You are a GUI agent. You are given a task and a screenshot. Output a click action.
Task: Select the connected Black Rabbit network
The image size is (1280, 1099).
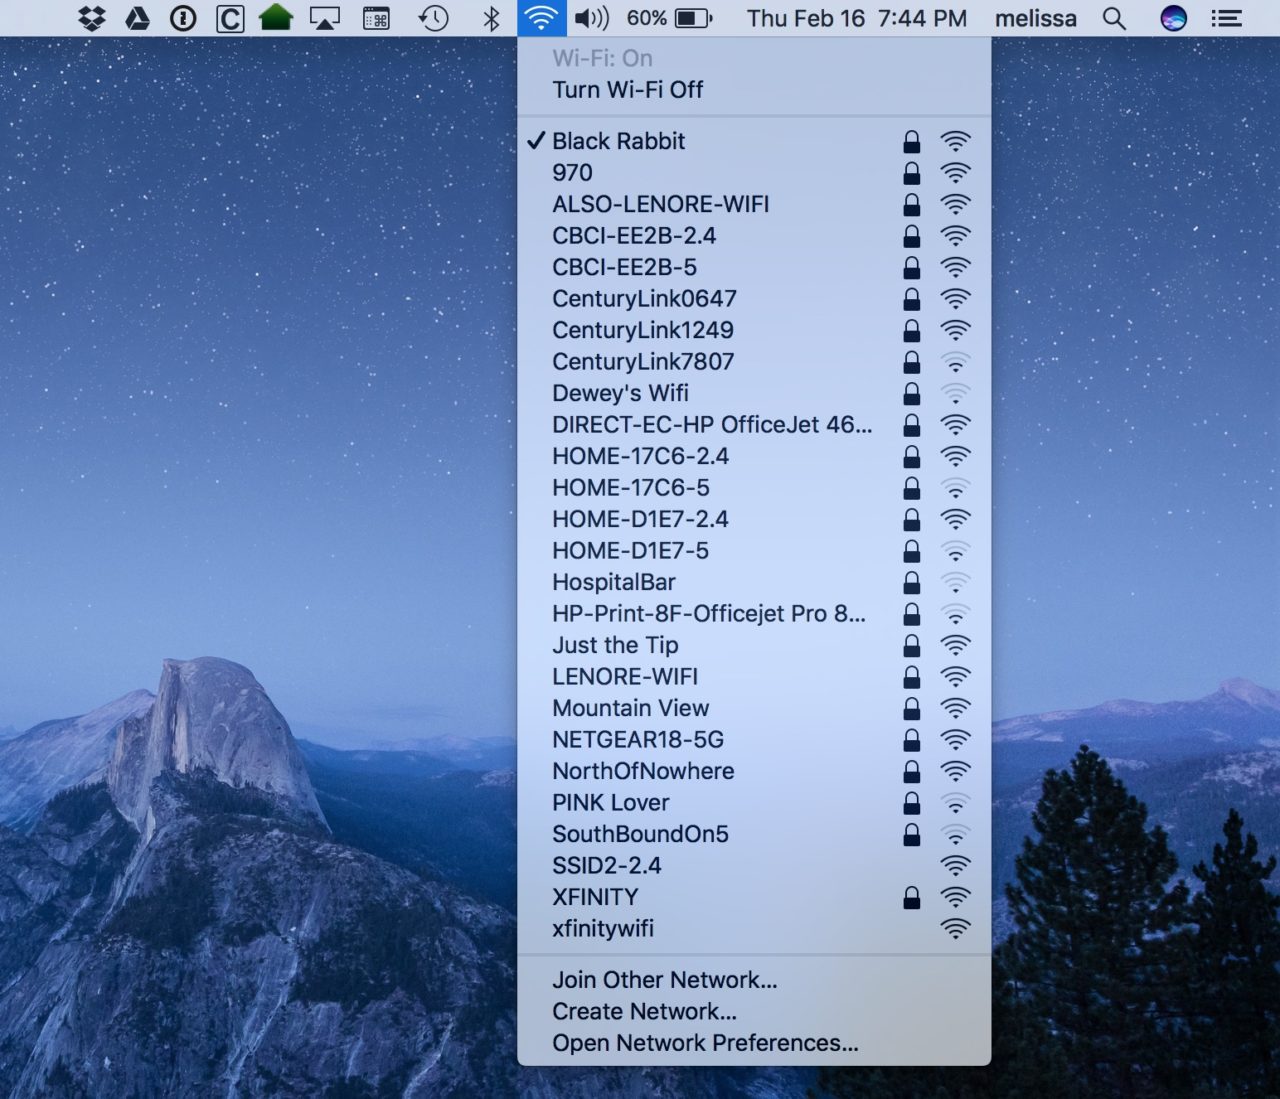[754, 141]
